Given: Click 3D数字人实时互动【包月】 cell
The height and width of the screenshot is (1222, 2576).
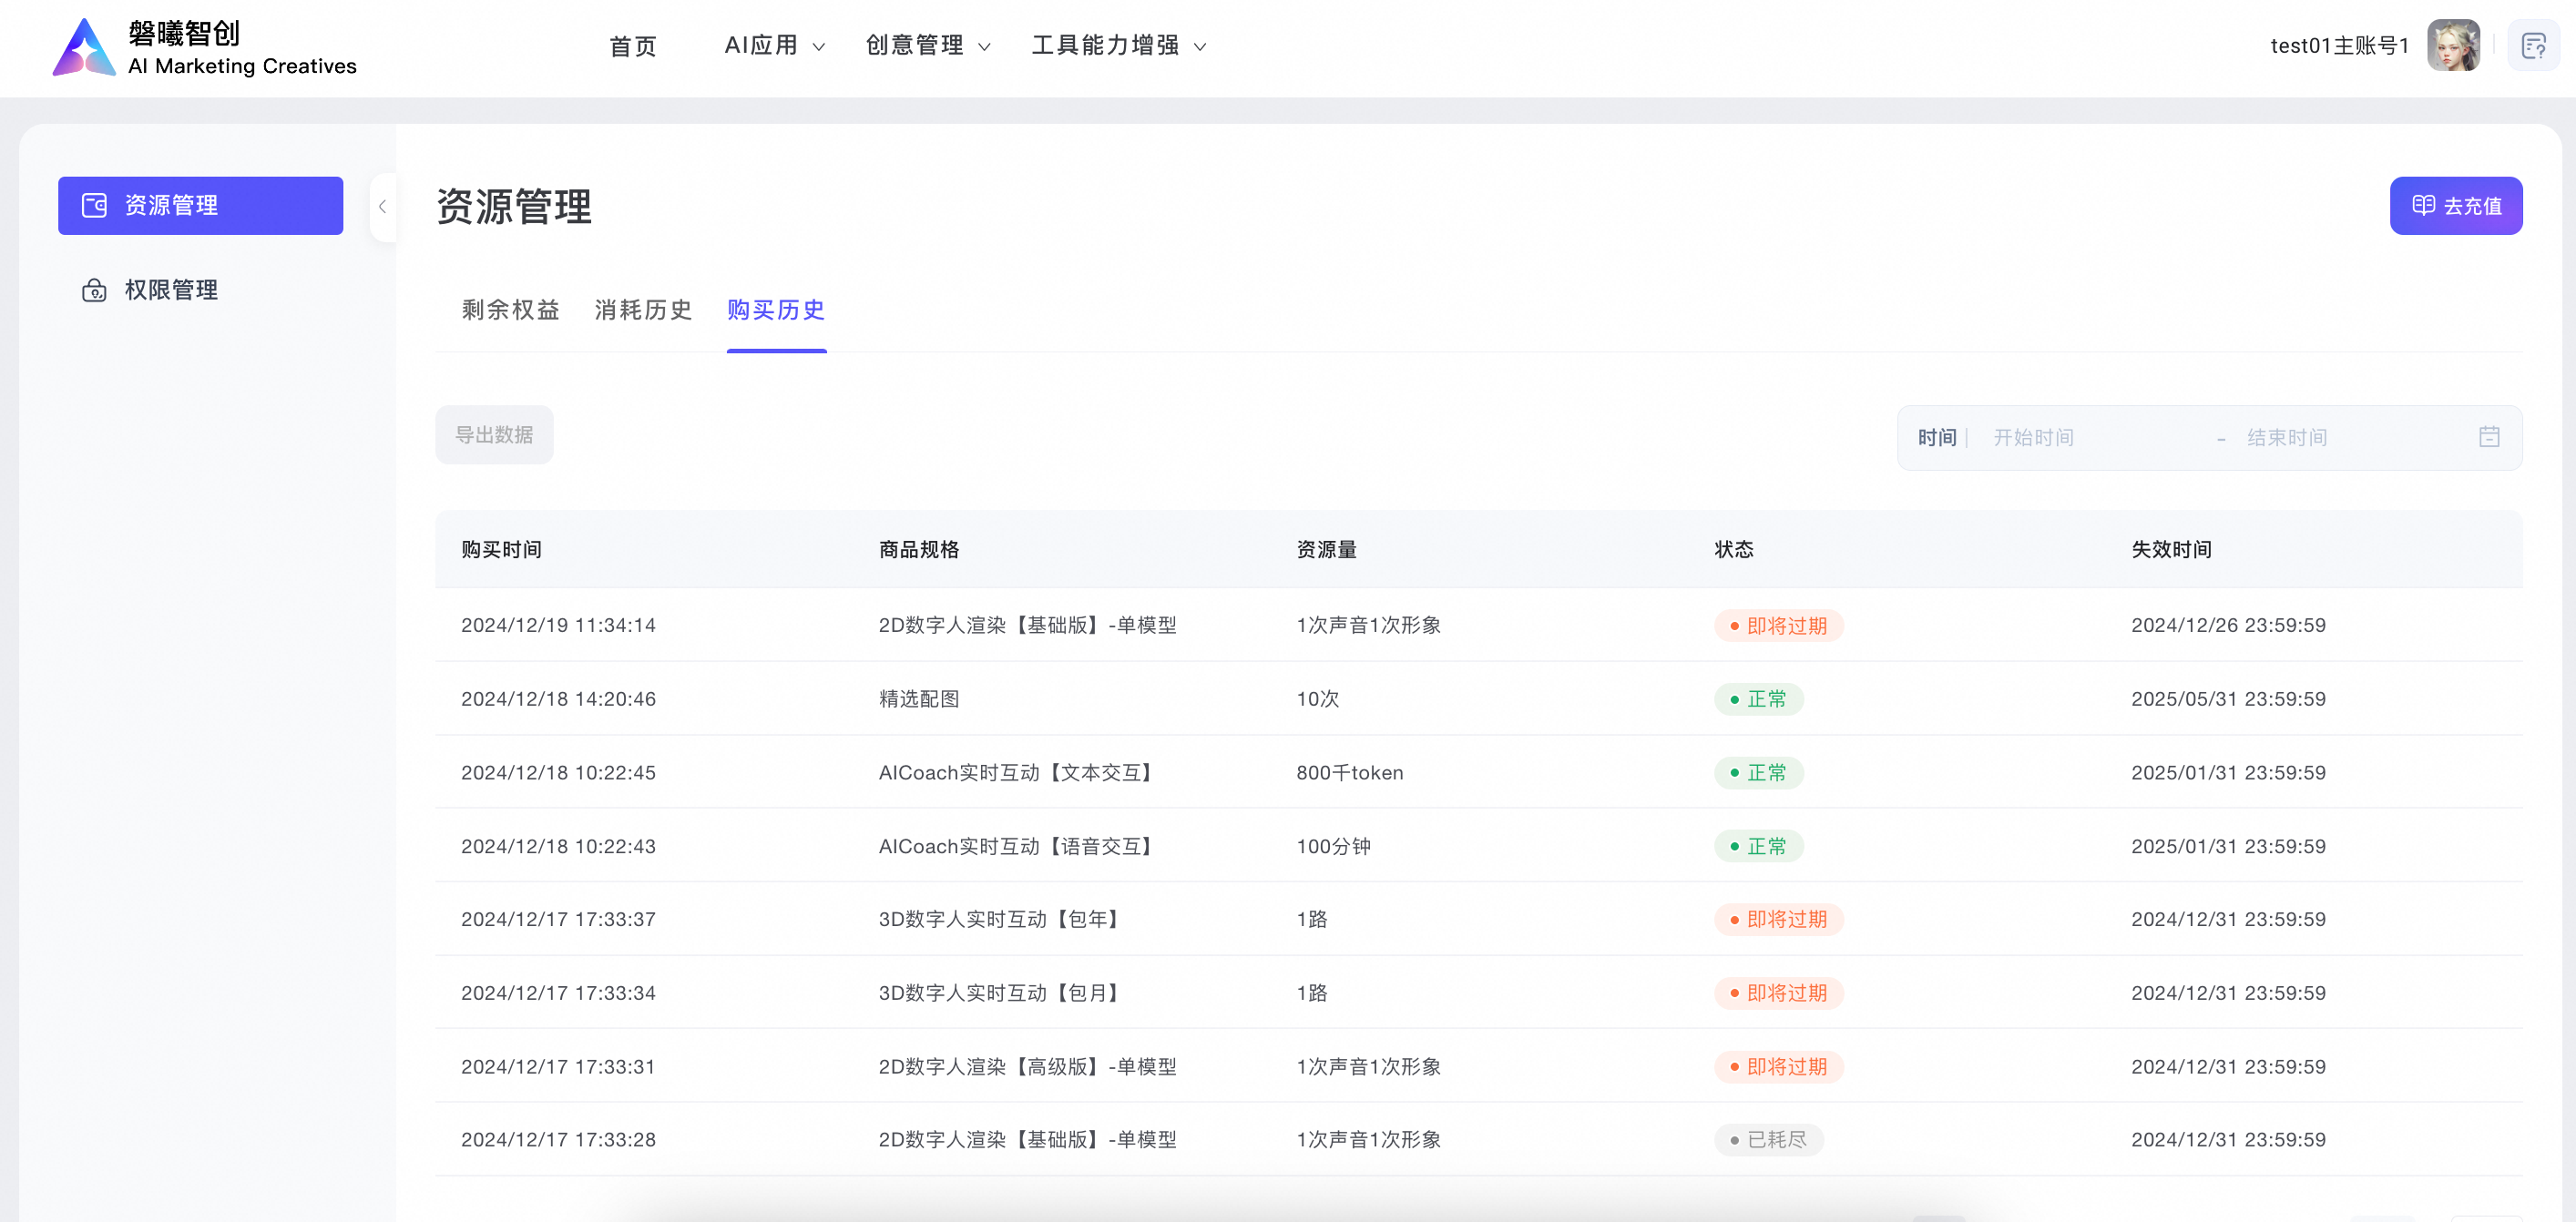Looking at the screenshot, I should coord(1000,993).
